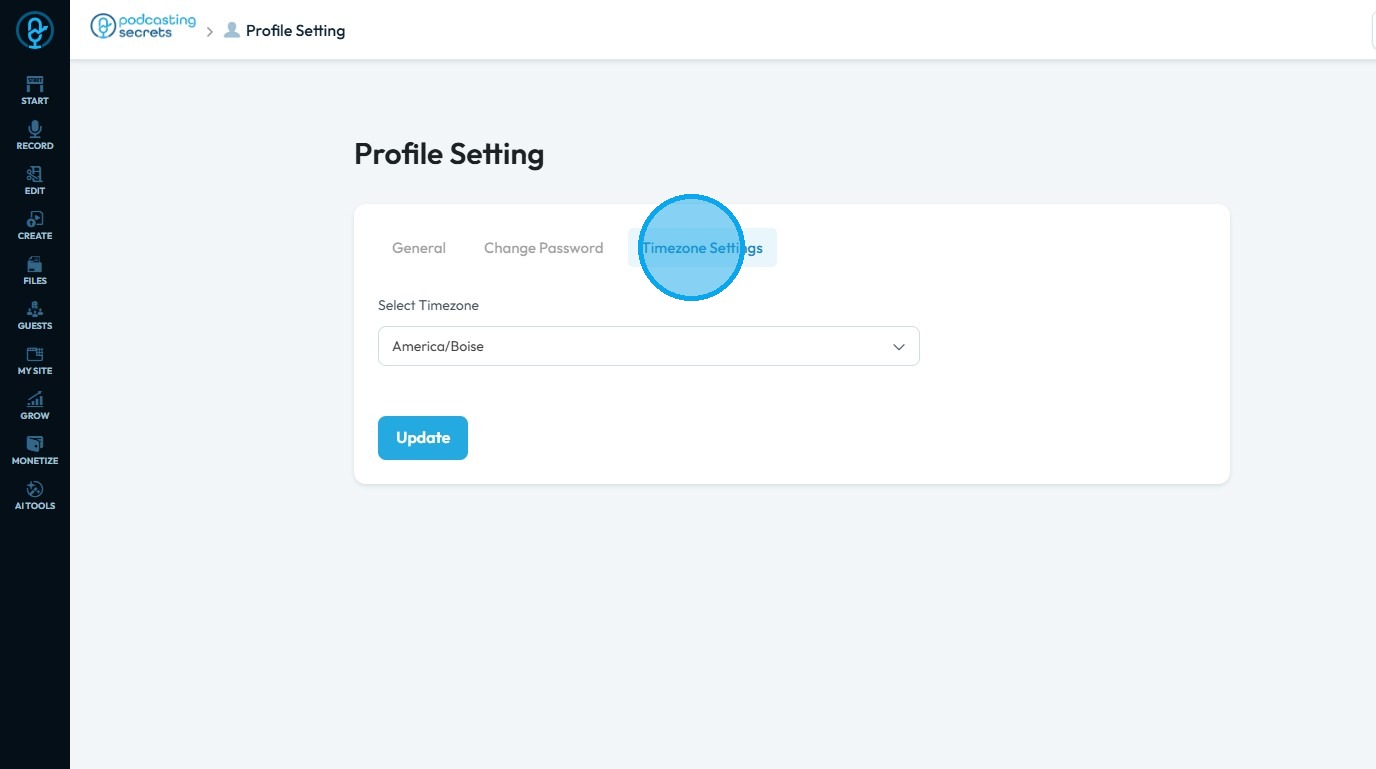Open the Files section
The image size is (1376, 769).
(x=35, y=269)
